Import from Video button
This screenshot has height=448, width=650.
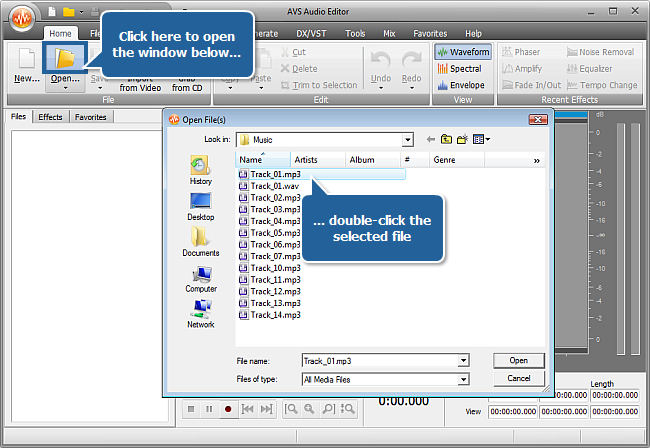tap(140, 83)
